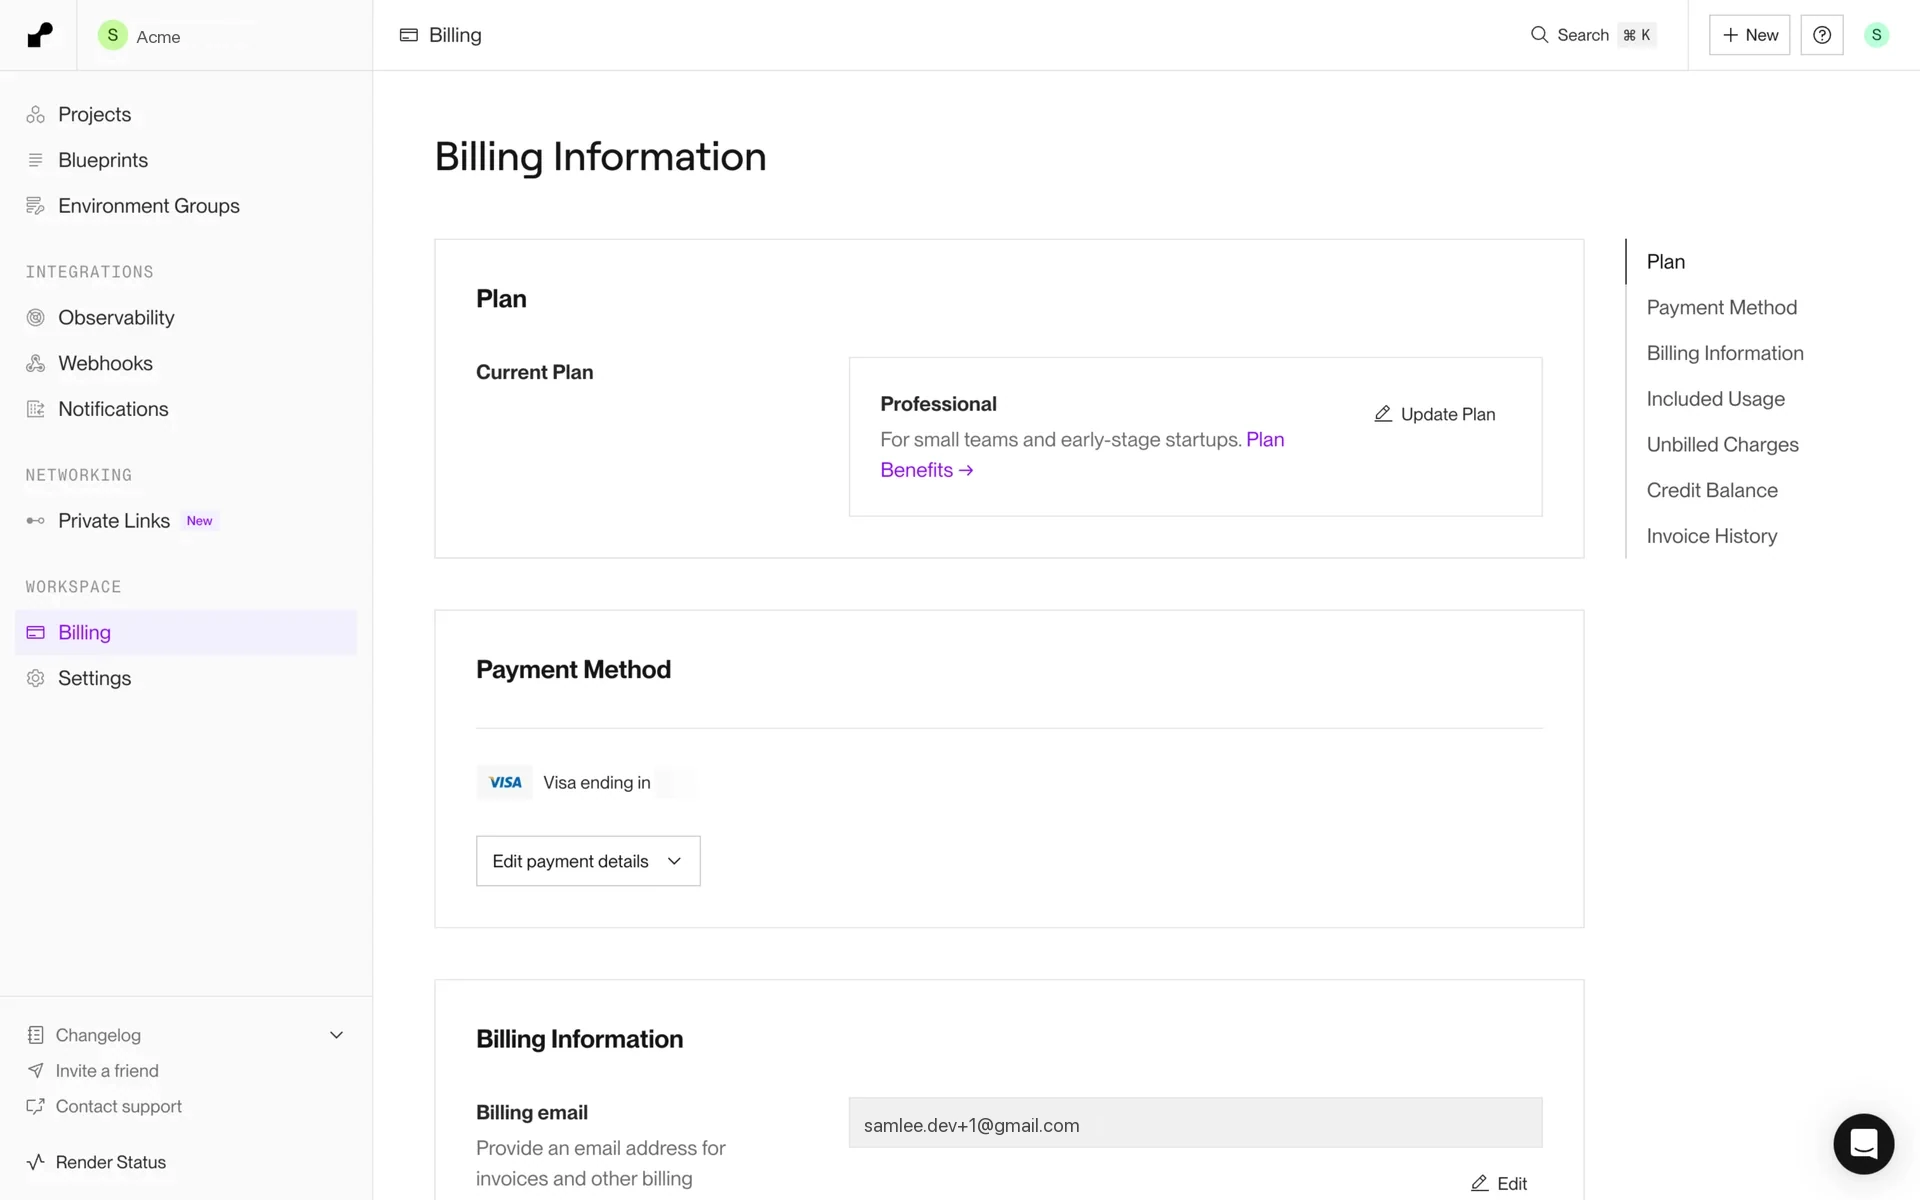Click Edit billing email text
The image size is (1920, 1200).
pos(1512,1184)
